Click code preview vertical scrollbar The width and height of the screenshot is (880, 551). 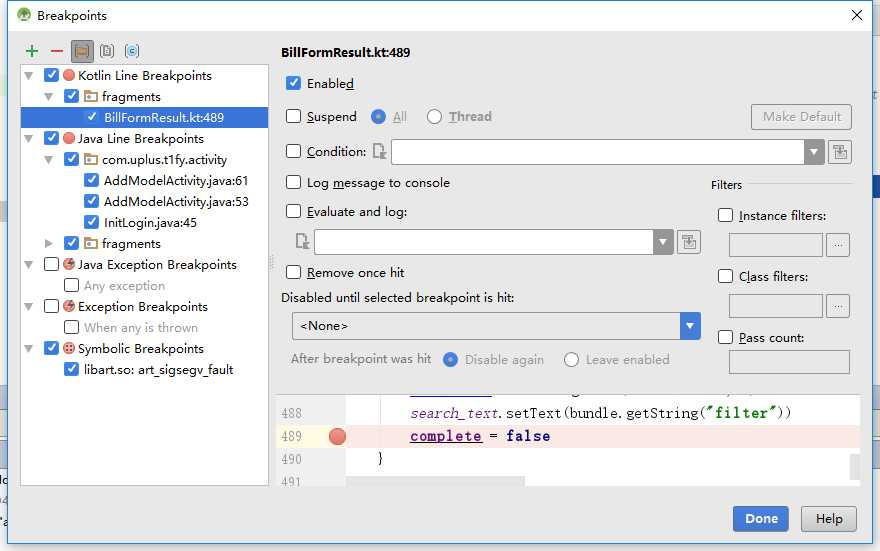click(x=855, y=467)
